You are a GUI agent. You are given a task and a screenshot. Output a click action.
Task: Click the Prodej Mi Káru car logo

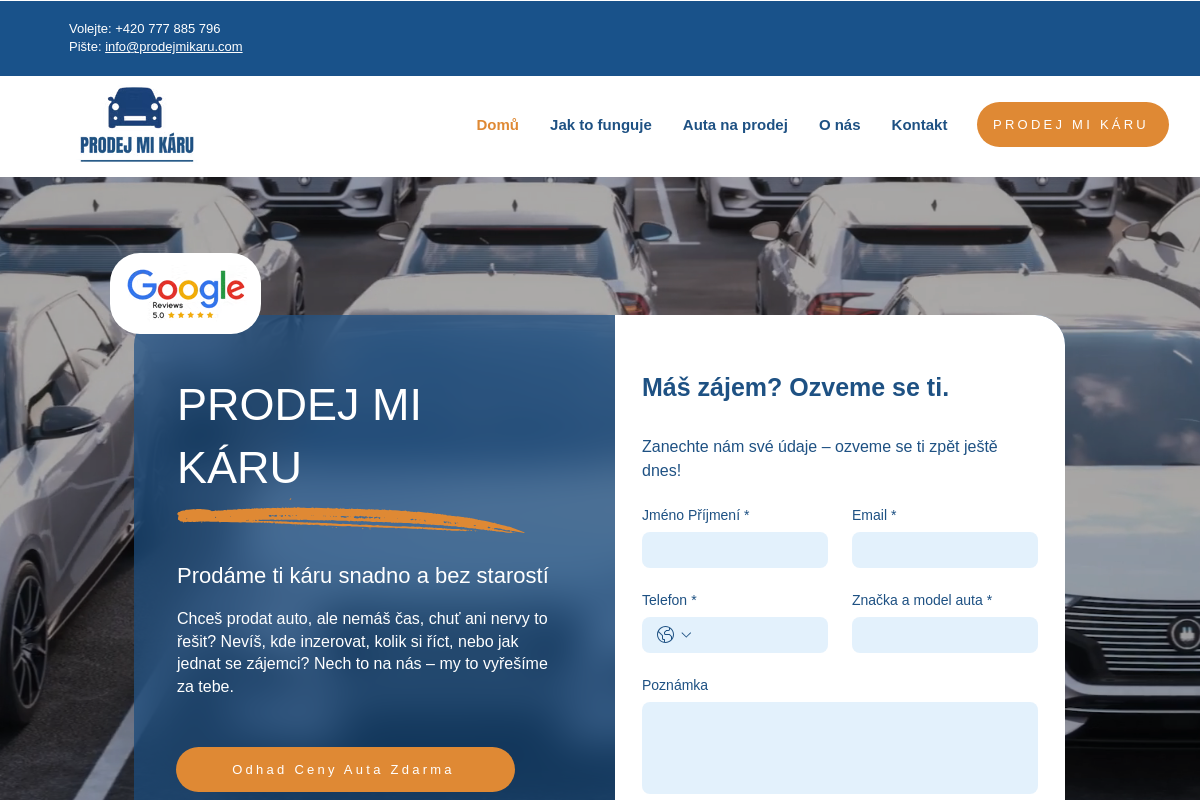click(x=137, y=125)
